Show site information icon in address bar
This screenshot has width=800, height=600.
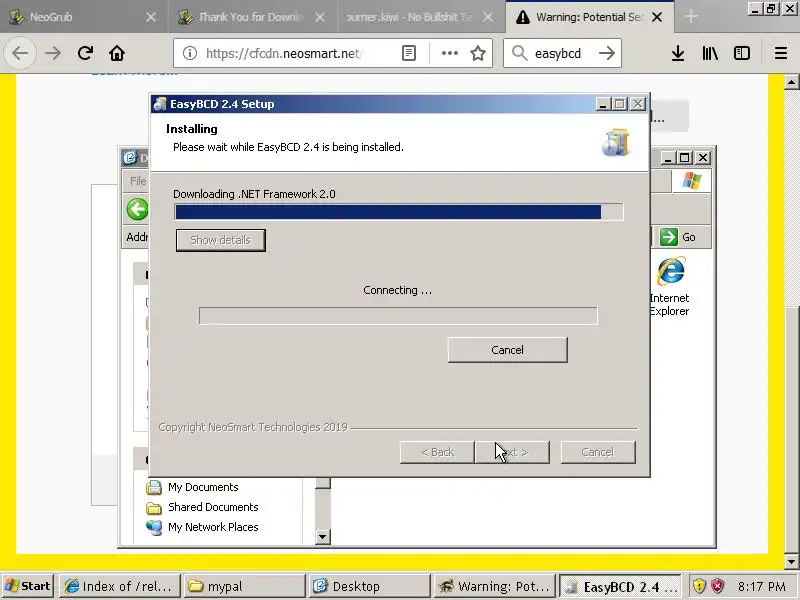pos(190,53)
